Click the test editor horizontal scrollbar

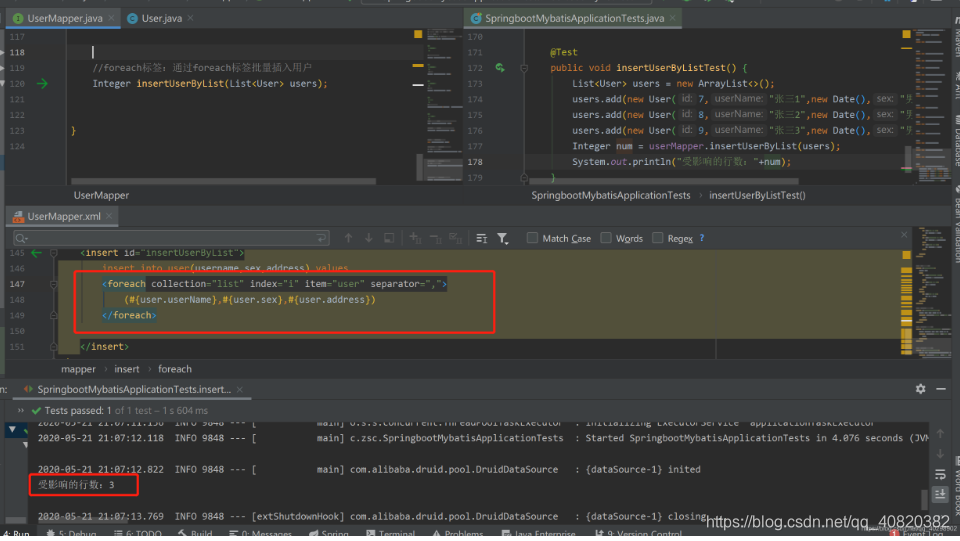pyautogui.click(x=664, y=181)
